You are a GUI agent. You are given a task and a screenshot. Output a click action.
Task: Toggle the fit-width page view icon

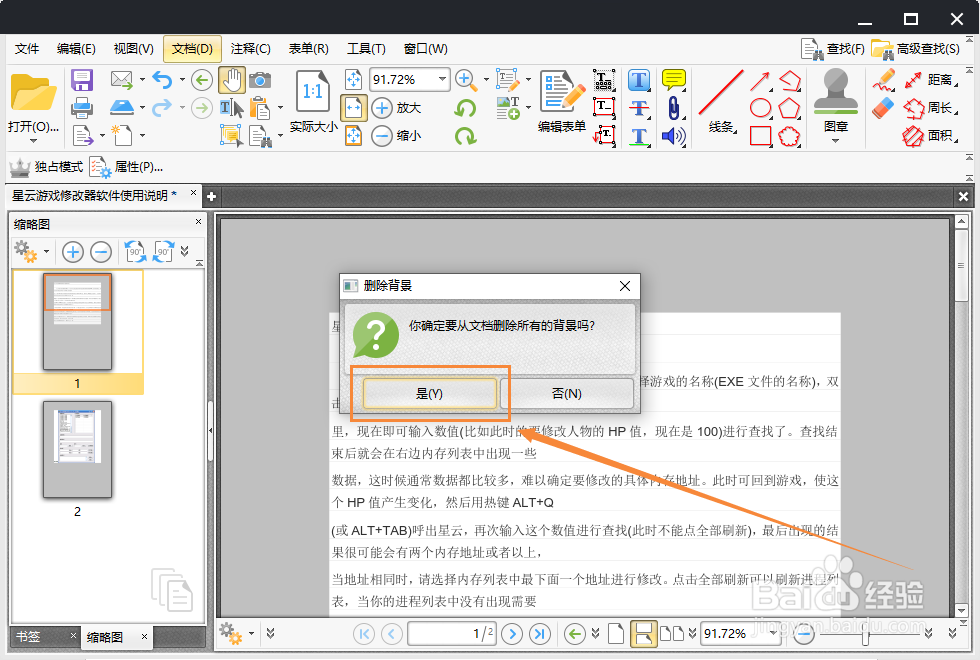click(x=354, y=108)
